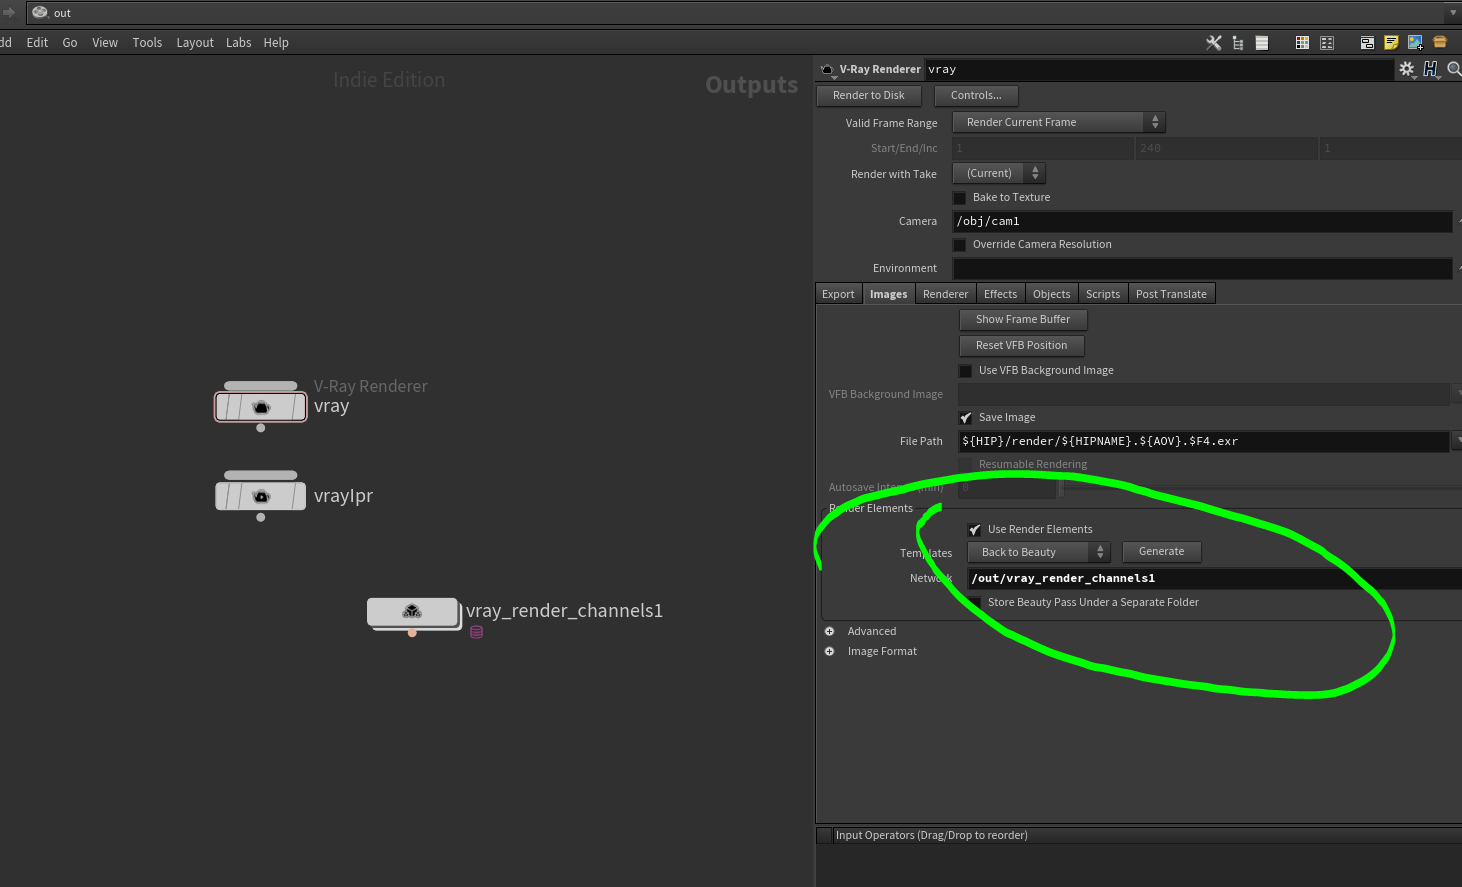The height and width of the screenshot is (887, 1462).
Task: Open the Labs menu
Action: click(238, 43)
